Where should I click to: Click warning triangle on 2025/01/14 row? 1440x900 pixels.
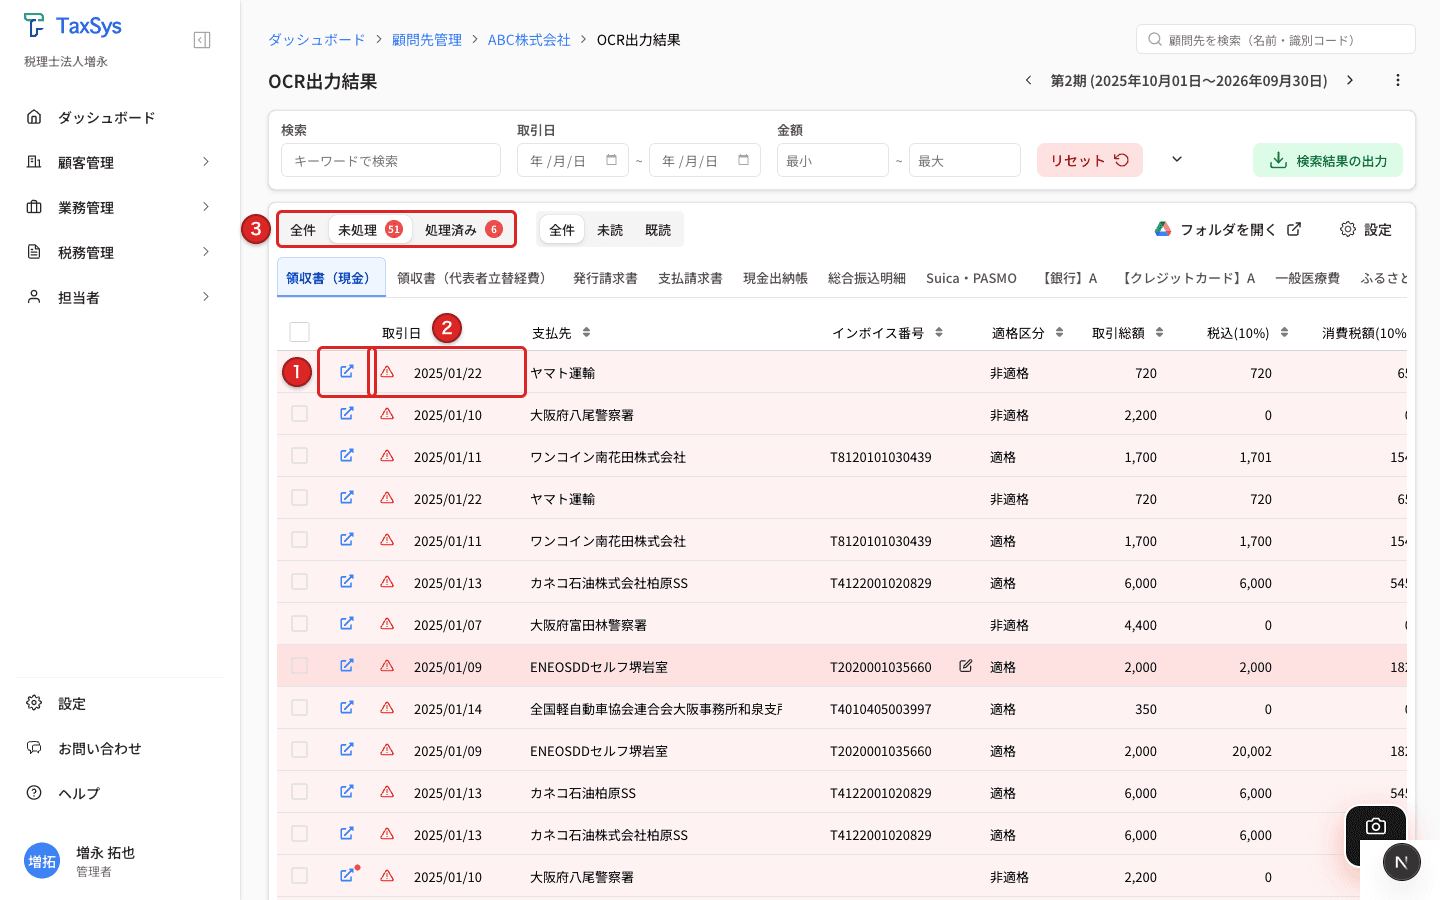pos(387,708)
